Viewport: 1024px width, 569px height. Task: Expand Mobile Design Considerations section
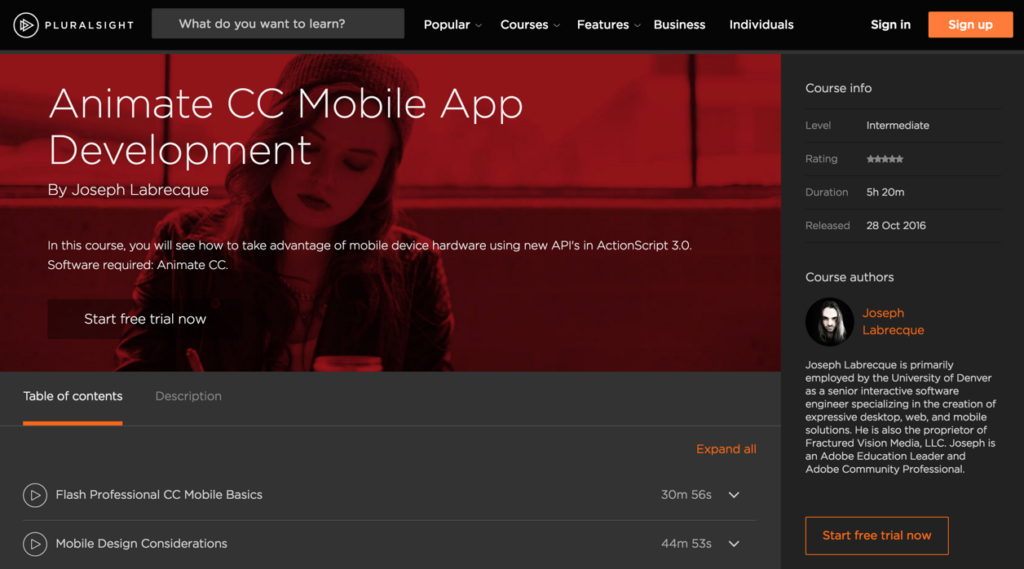click(x=734, y=544)
